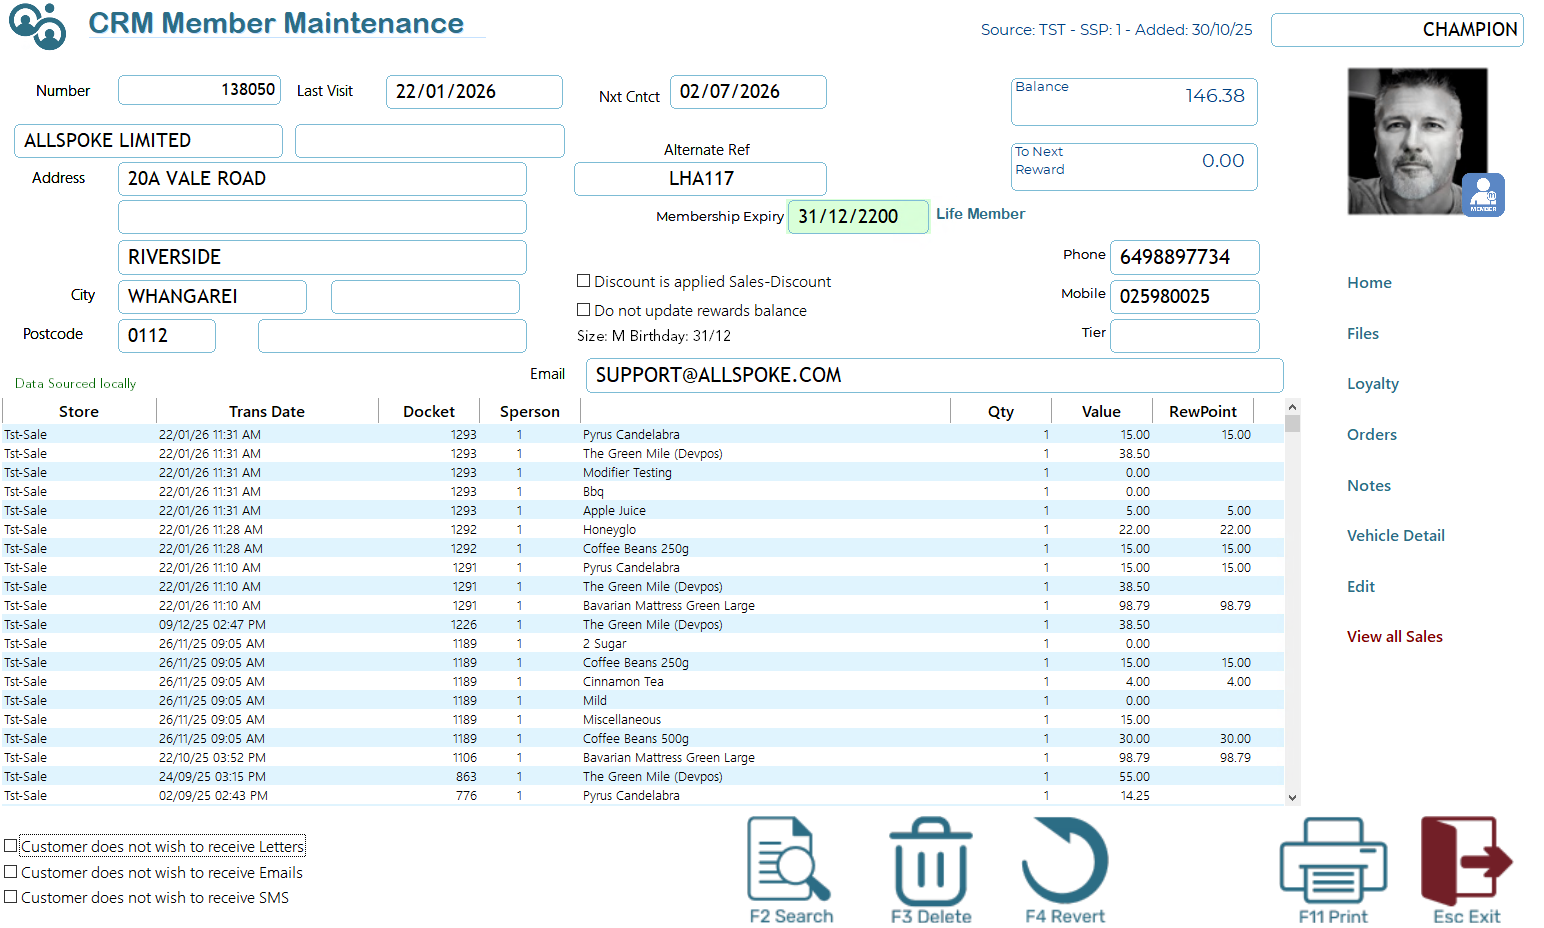Click the F4 Revert arrow icon
1544x928 pixels.
coord(1064,861)
